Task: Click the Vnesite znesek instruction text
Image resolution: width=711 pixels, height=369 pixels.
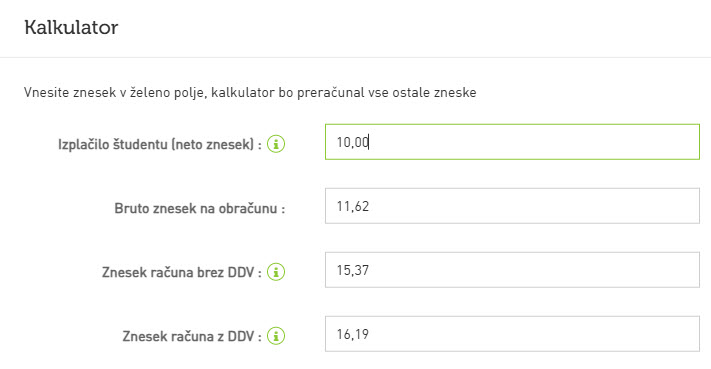Action: (x=250, y=92)
